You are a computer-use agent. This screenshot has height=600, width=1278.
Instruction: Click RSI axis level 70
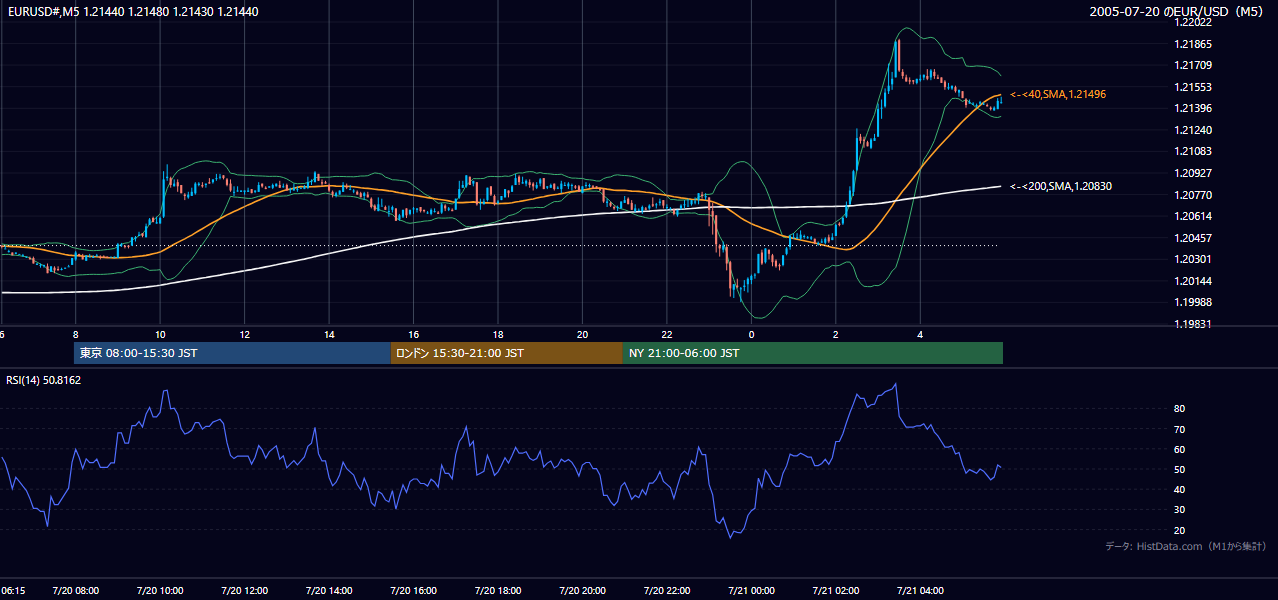[x=1180, y=429]
